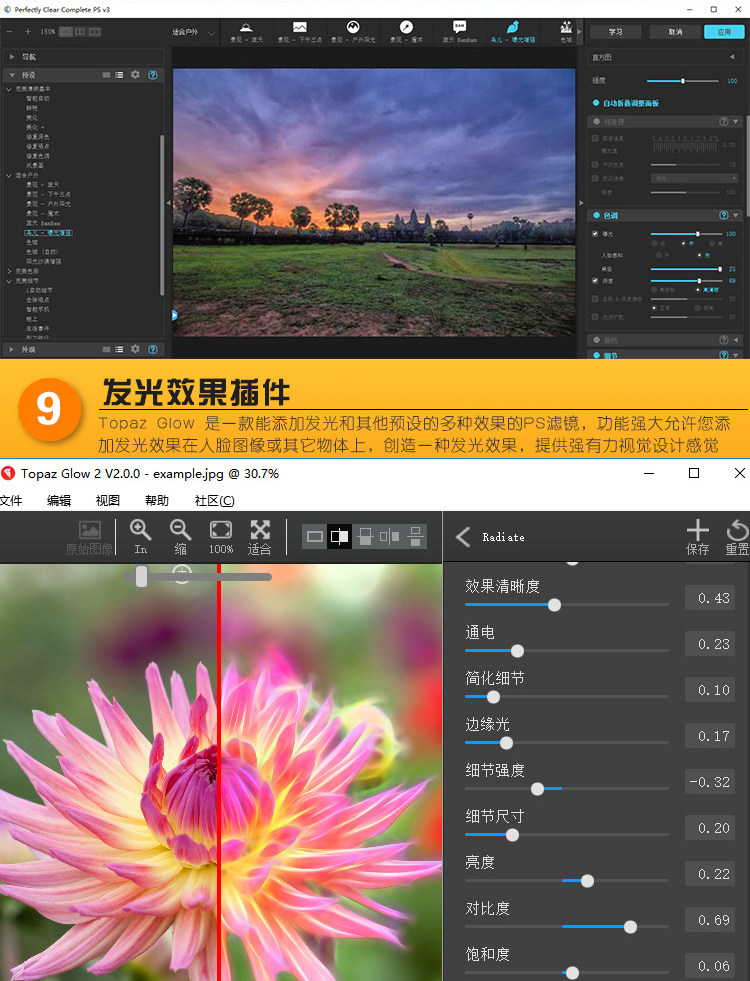Open the 外观 panel gear settings
The height and width of the screenshot is (981, 750).
(135, 349)
